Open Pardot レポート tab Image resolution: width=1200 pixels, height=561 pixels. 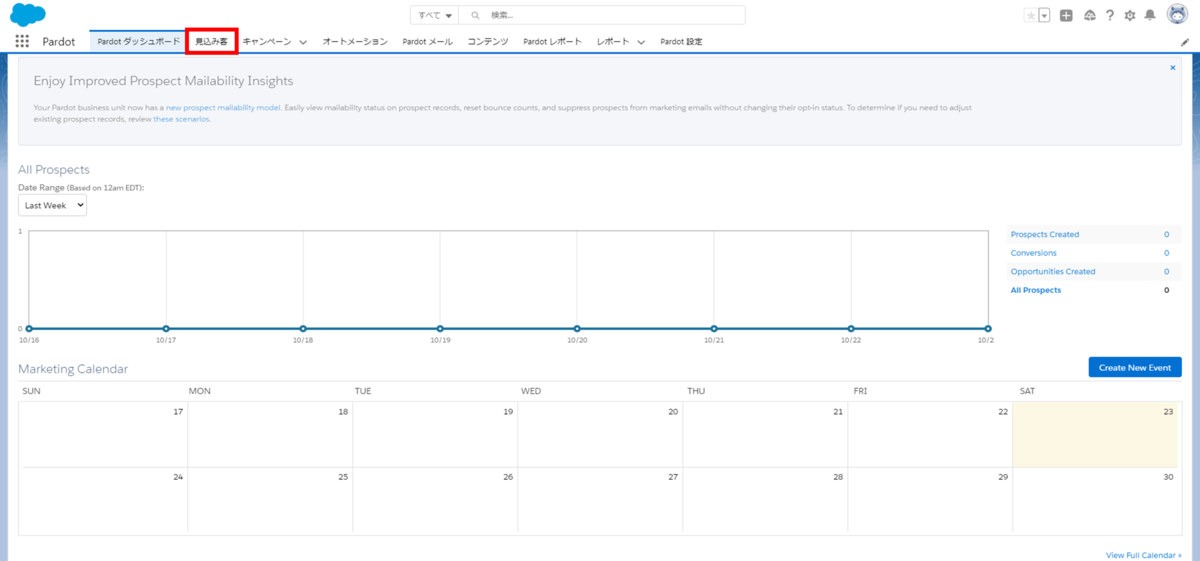coord(552,42)
